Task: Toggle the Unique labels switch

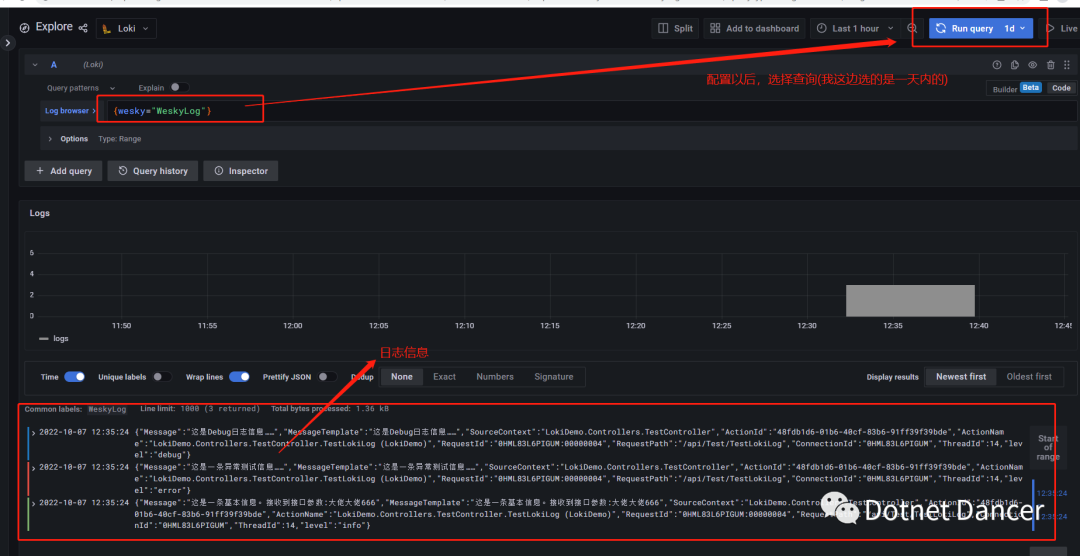Action: pyautogui.click(x=163, y=377)
